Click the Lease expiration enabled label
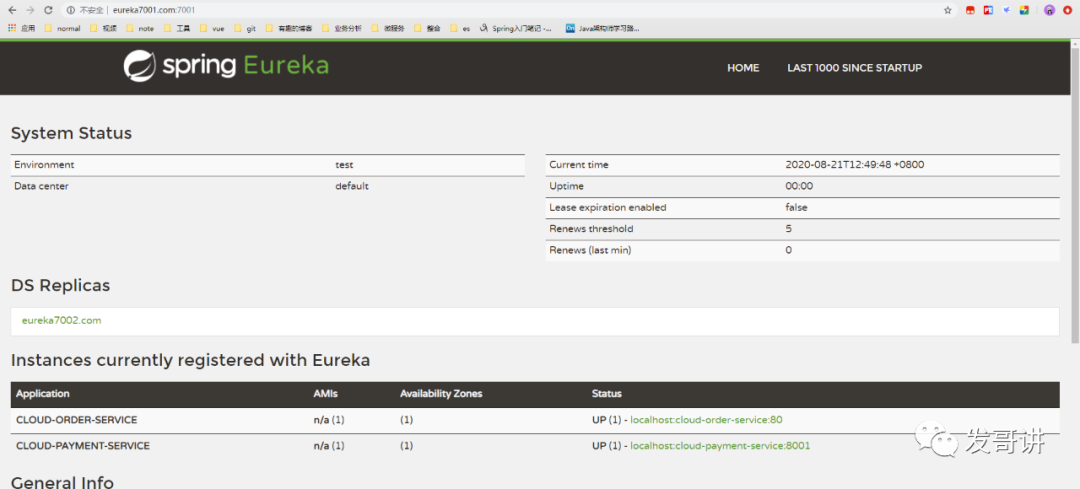 (x=608, y=207)
